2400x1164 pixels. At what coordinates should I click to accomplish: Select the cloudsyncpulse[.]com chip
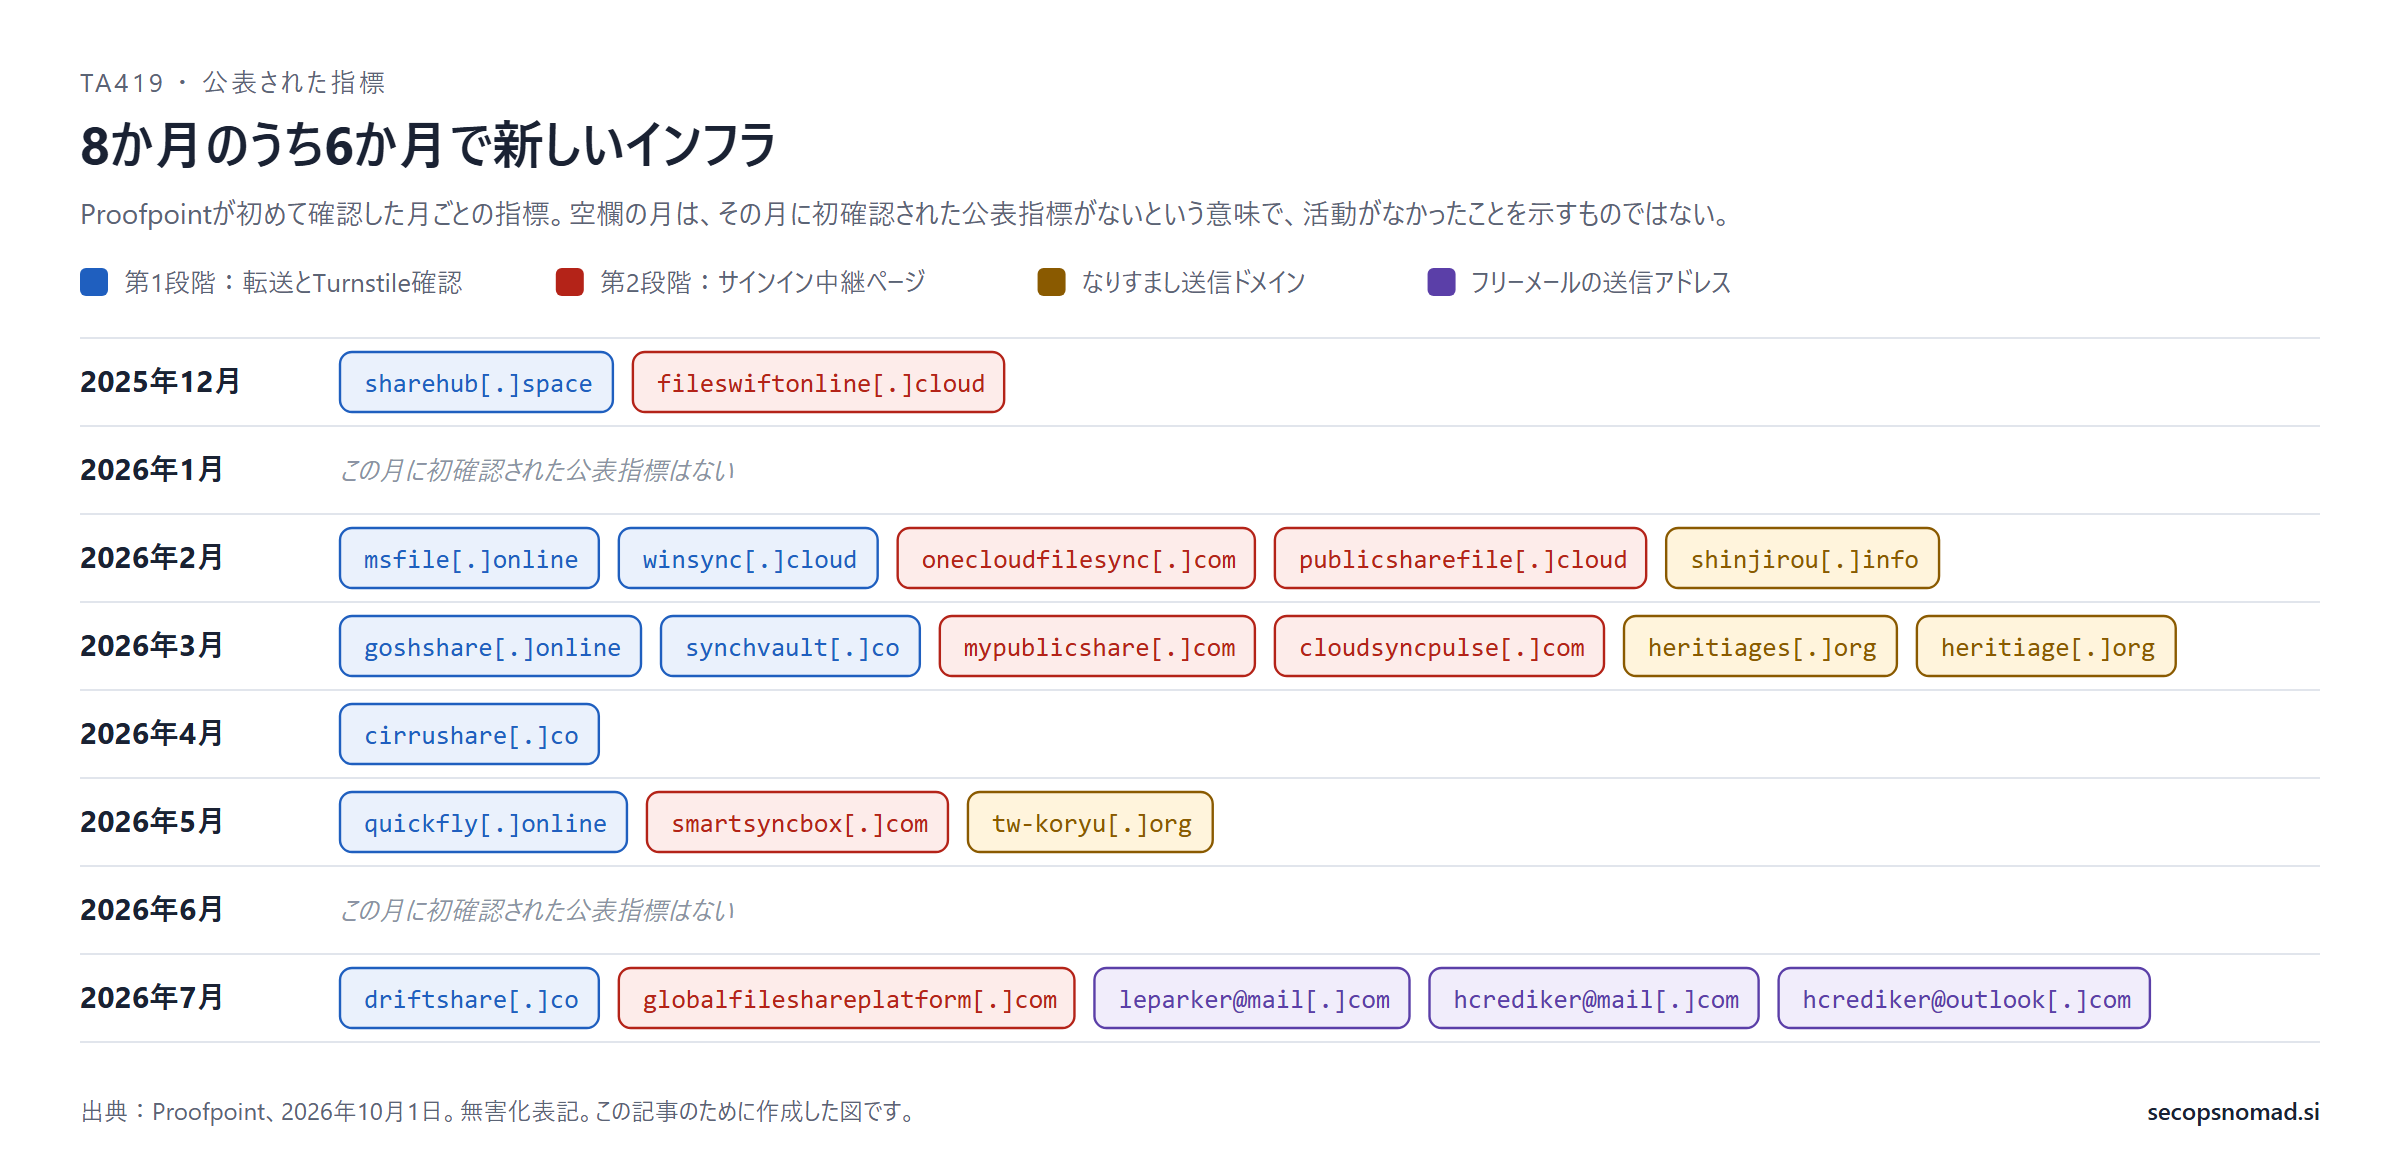1440,646
